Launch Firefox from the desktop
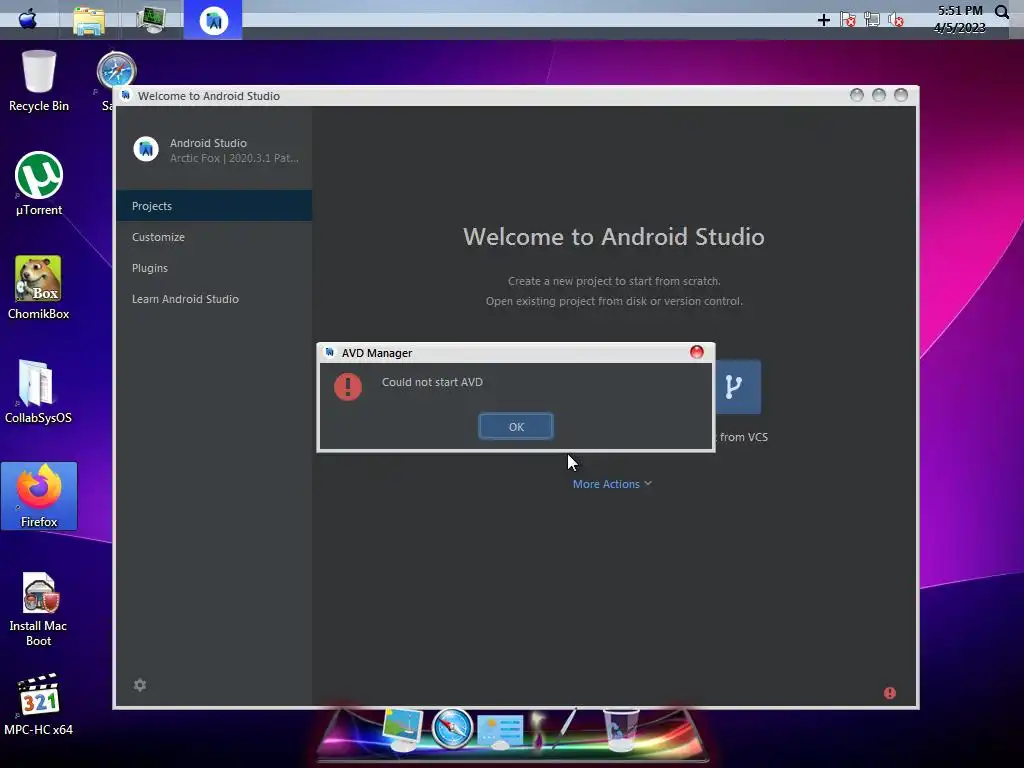The width and height of the screenshot is (1024, 768). pos(39,495)
